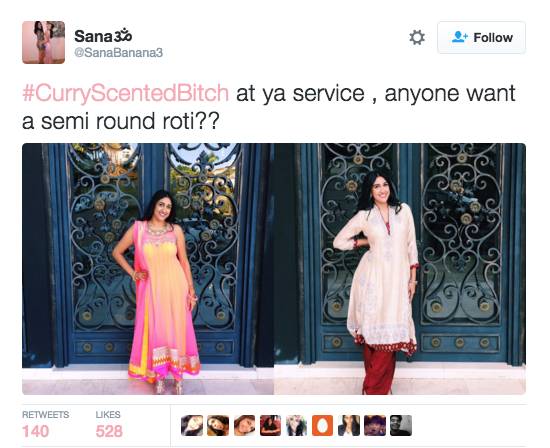Image resolution: width=550 pixels, height=448 pixels.
Task: View the 528 likes count
Action: coord(109,431)
